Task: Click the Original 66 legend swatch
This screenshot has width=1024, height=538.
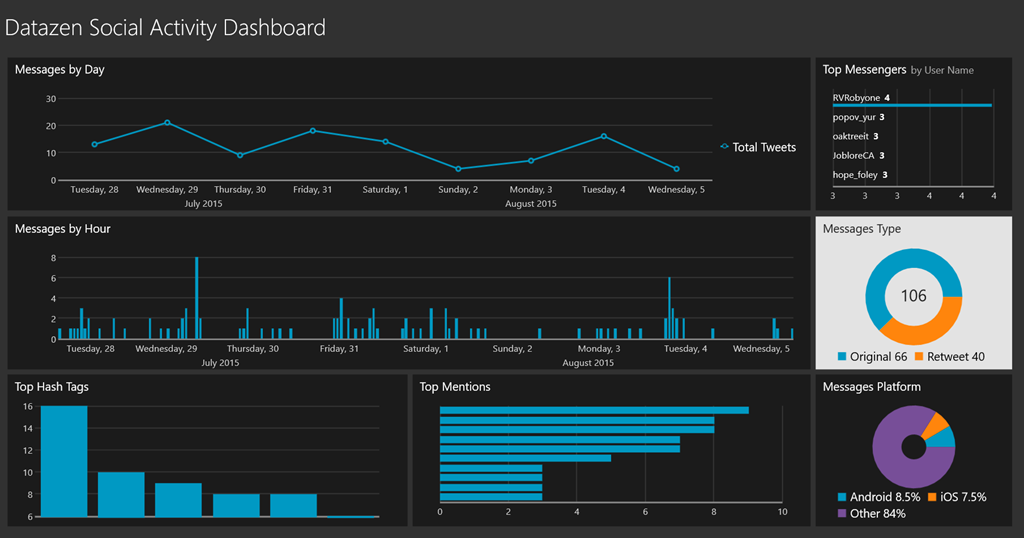Action: (x=842, y=357)
